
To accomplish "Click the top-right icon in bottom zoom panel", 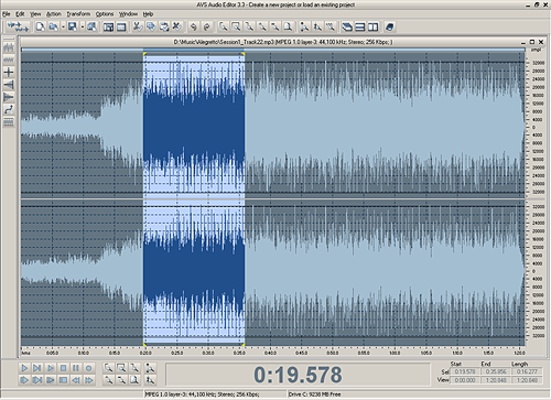I will point(150,368).
